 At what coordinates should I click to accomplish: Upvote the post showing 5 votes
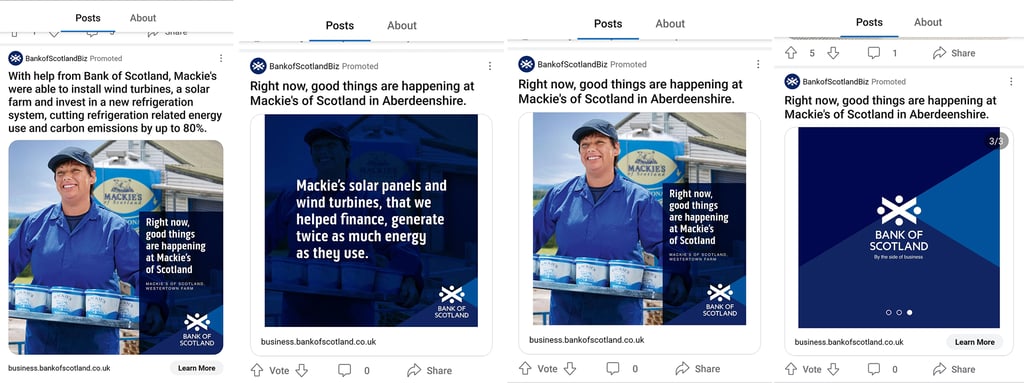(x=791, y=53)
